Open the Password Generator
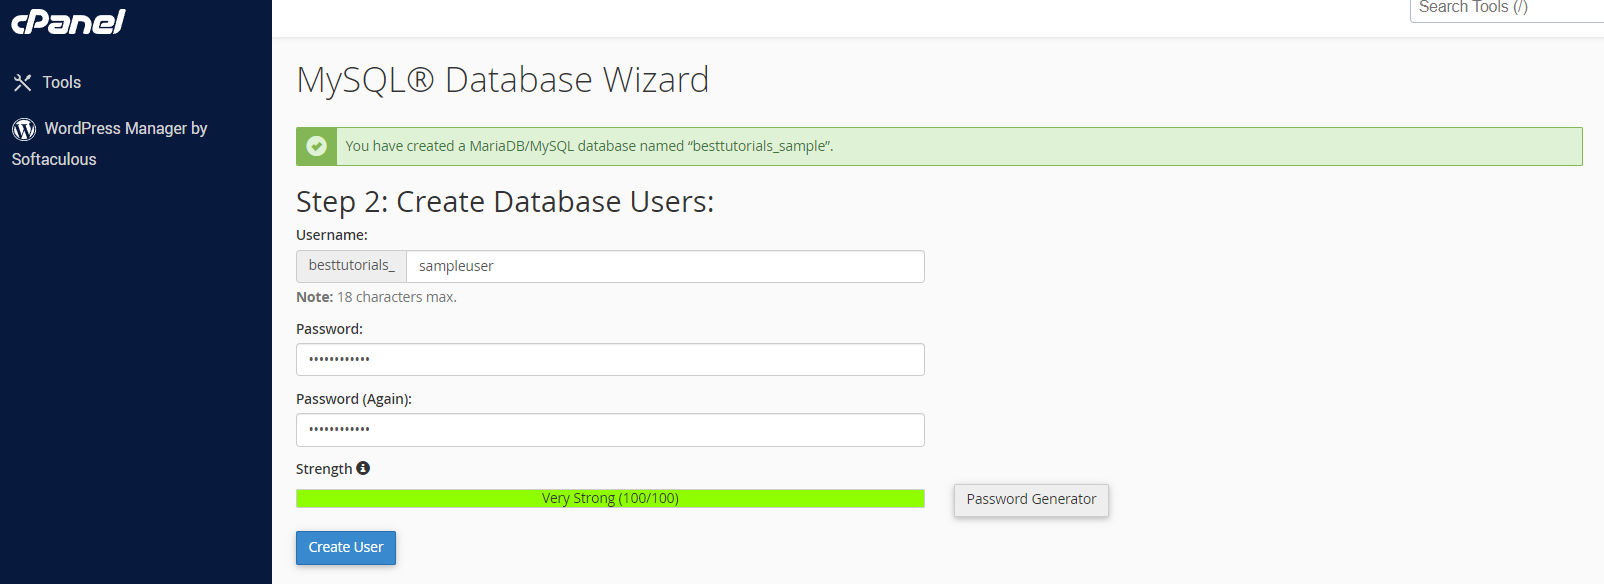The height and width of the screenshot is (584, 1604). [x=1031, y=500]
